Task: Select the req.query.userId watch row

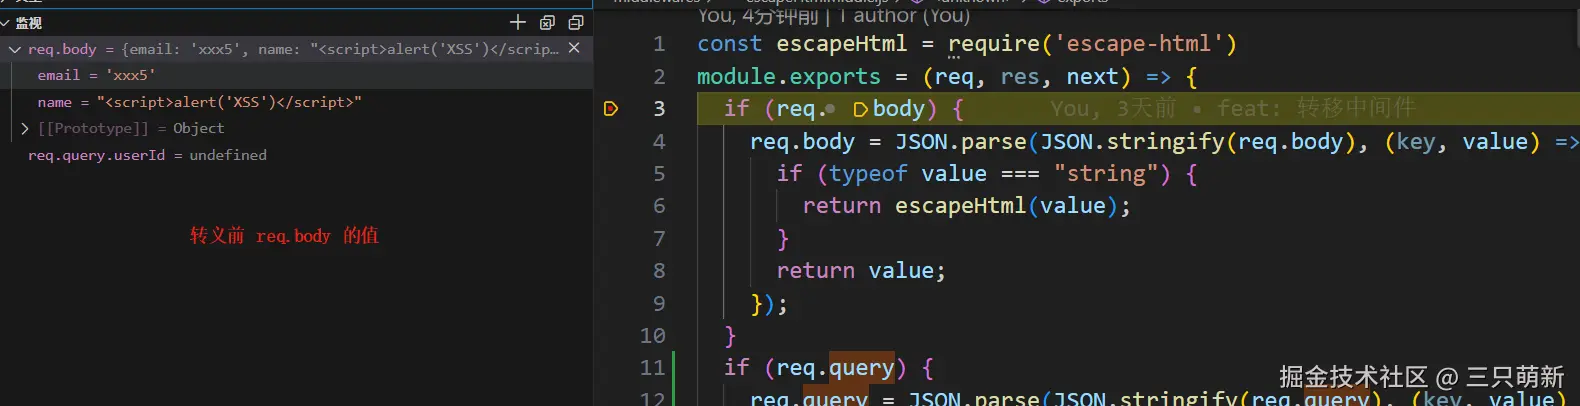Action: coord(296,155)
